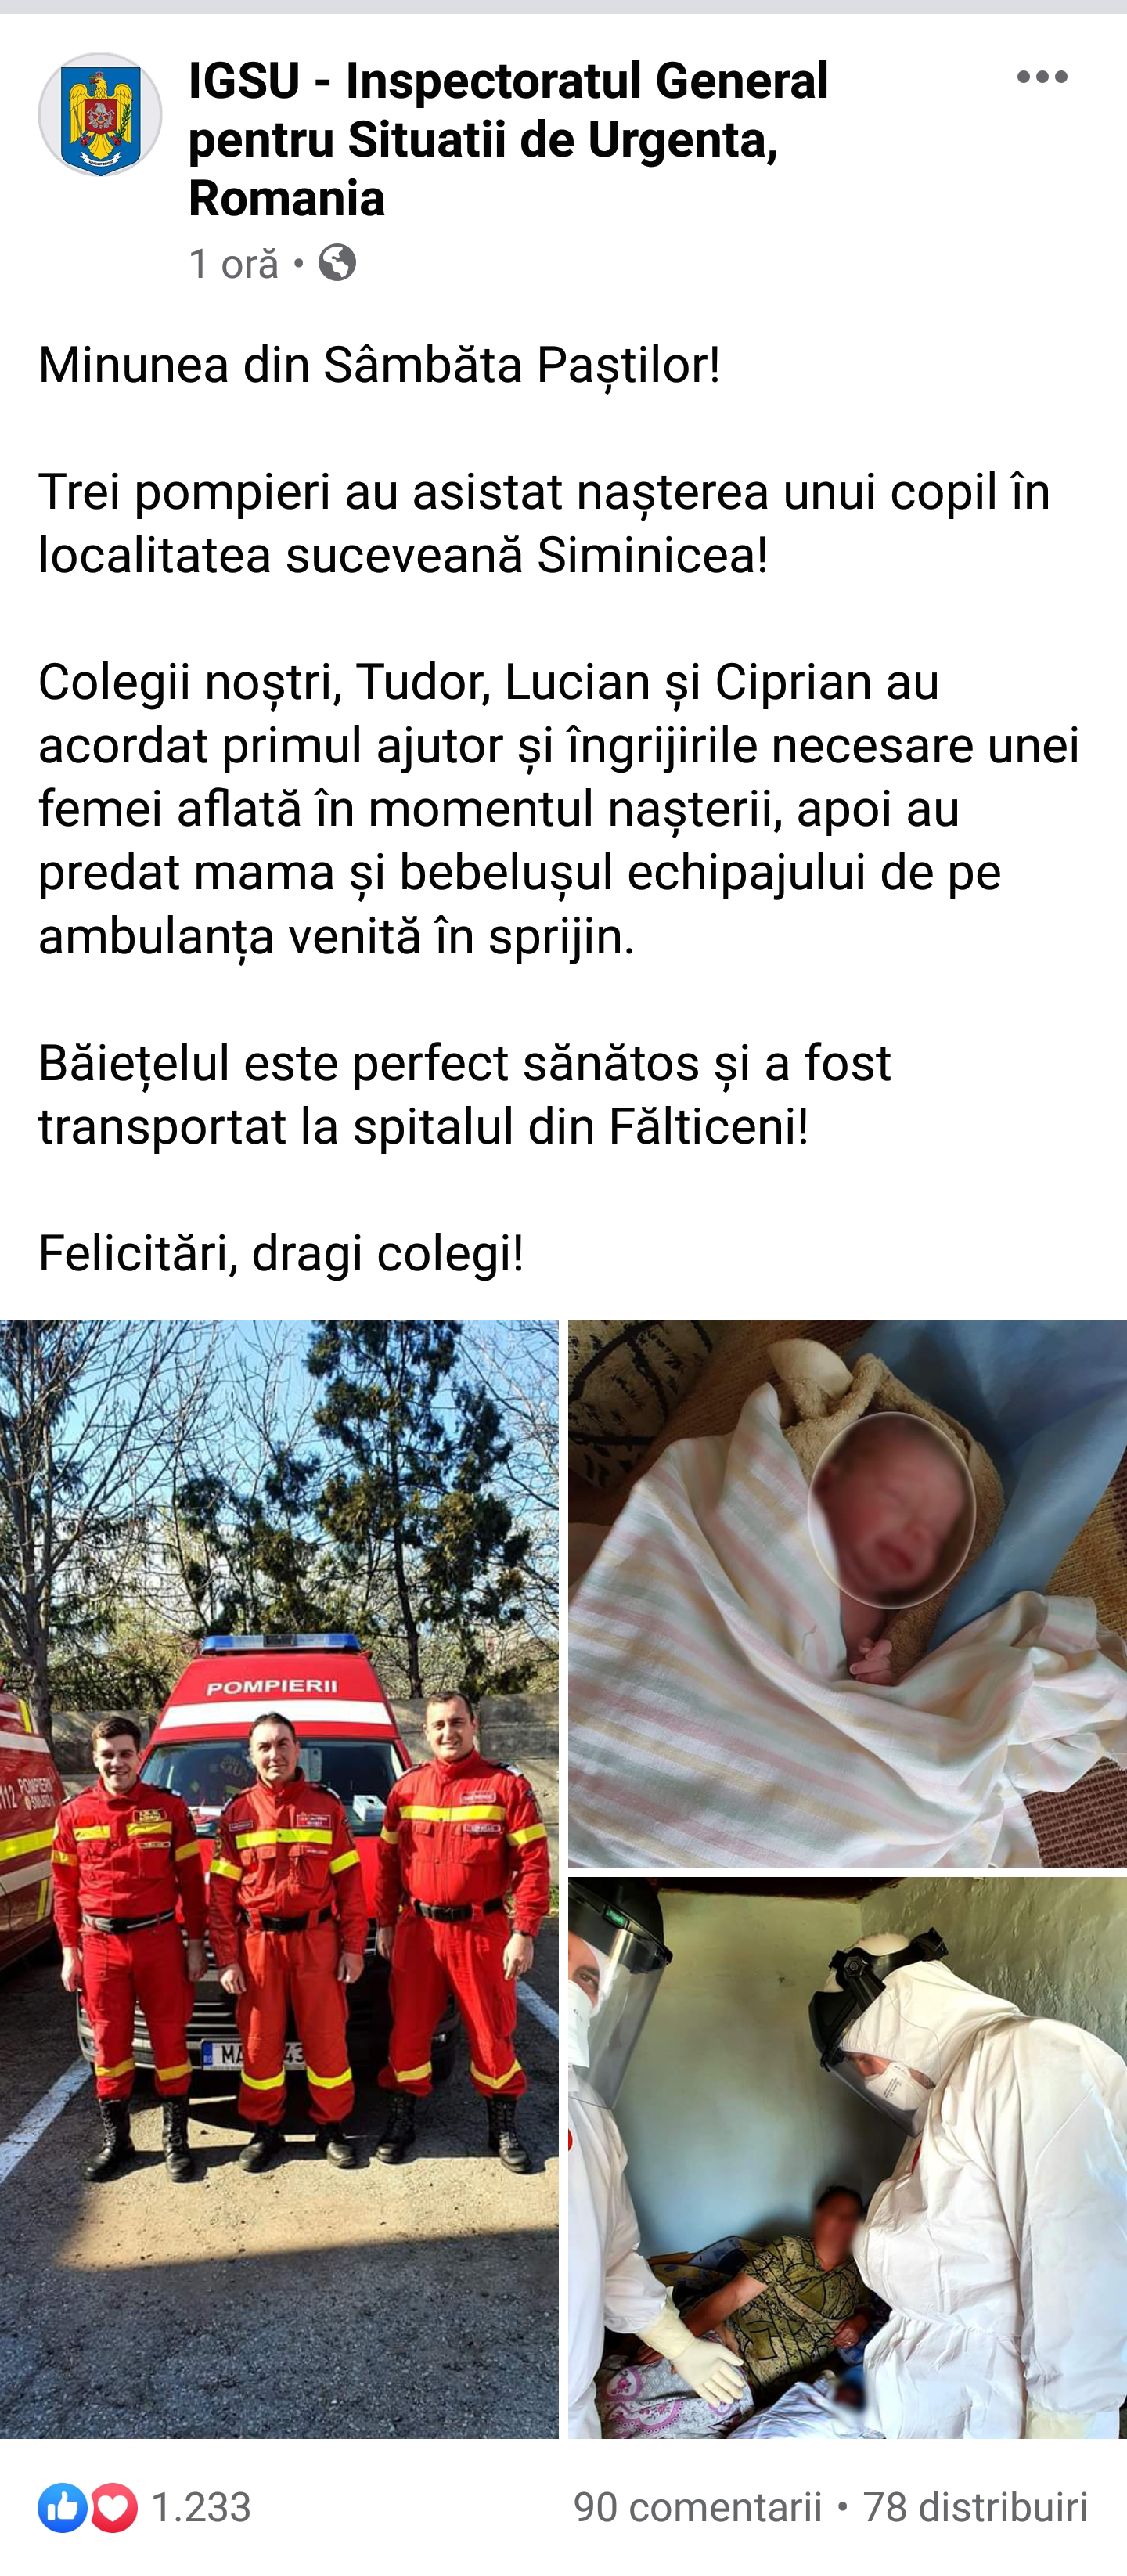1127x2576 pixels.
Task: Tap the sentence about spitalul din Fălticeni
Action: (x=465, y=1095)
